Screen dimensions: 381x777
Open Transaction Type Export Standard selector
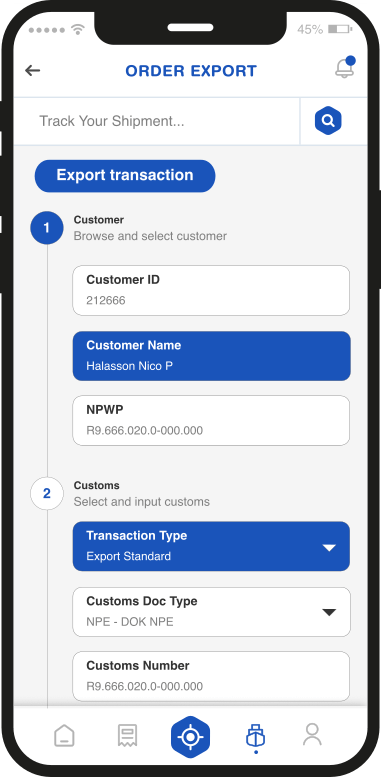click(212, 546)
